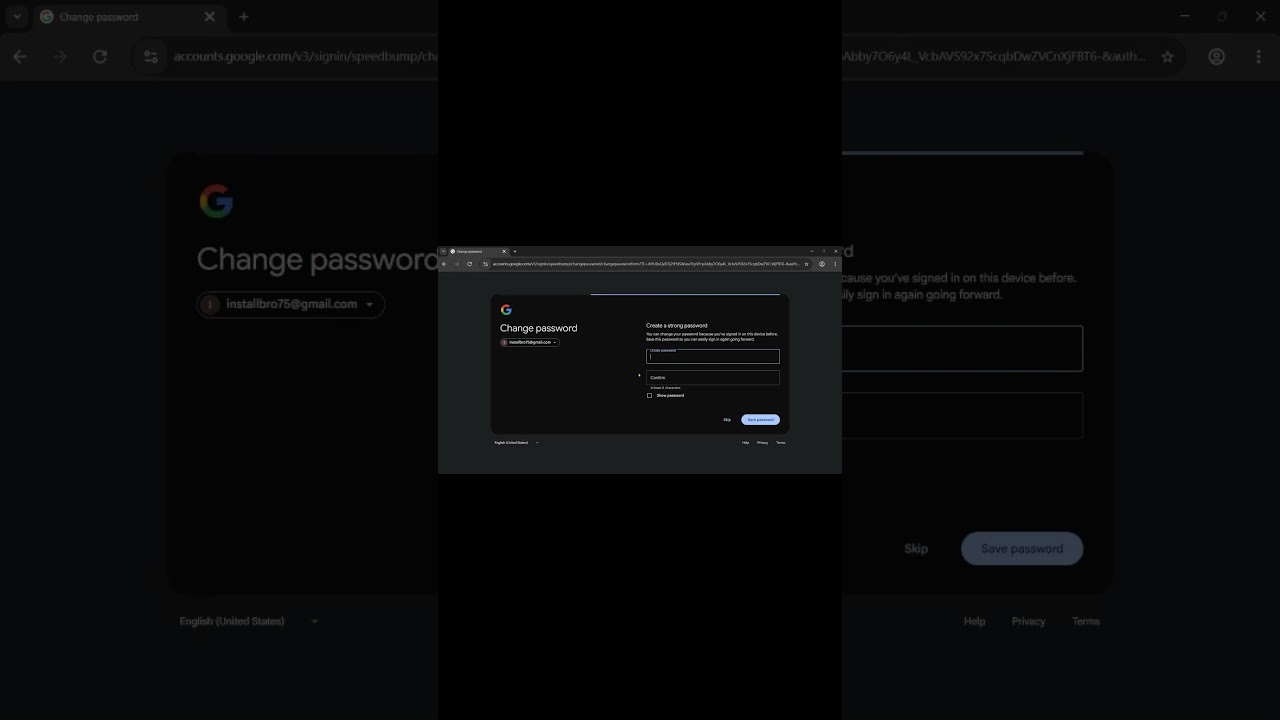
Task: Click the Google logo in the centered password card
Action: pyautogui.click(x=506, y=310)
